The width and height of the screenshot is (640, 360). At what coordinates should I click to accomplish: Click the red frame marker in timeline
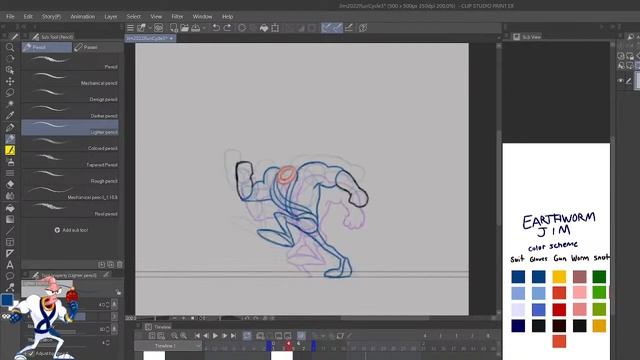point(289,346)
